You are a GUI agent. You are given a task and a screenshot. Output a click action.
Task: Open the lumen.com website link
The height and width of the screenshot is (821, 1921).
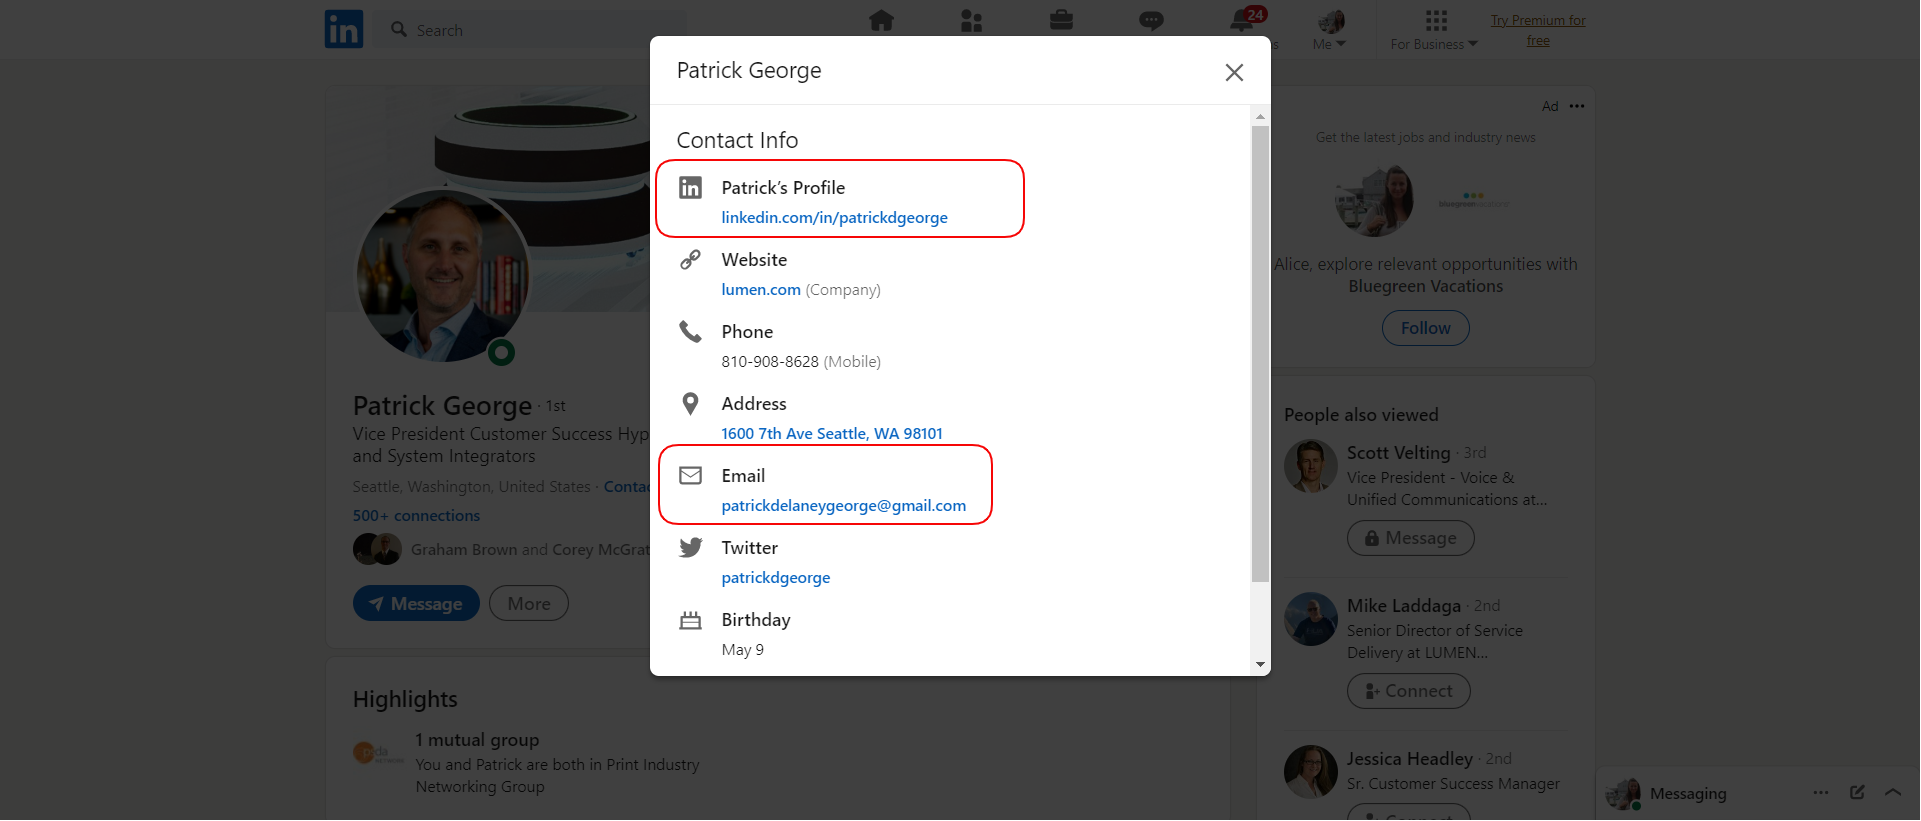761,290
